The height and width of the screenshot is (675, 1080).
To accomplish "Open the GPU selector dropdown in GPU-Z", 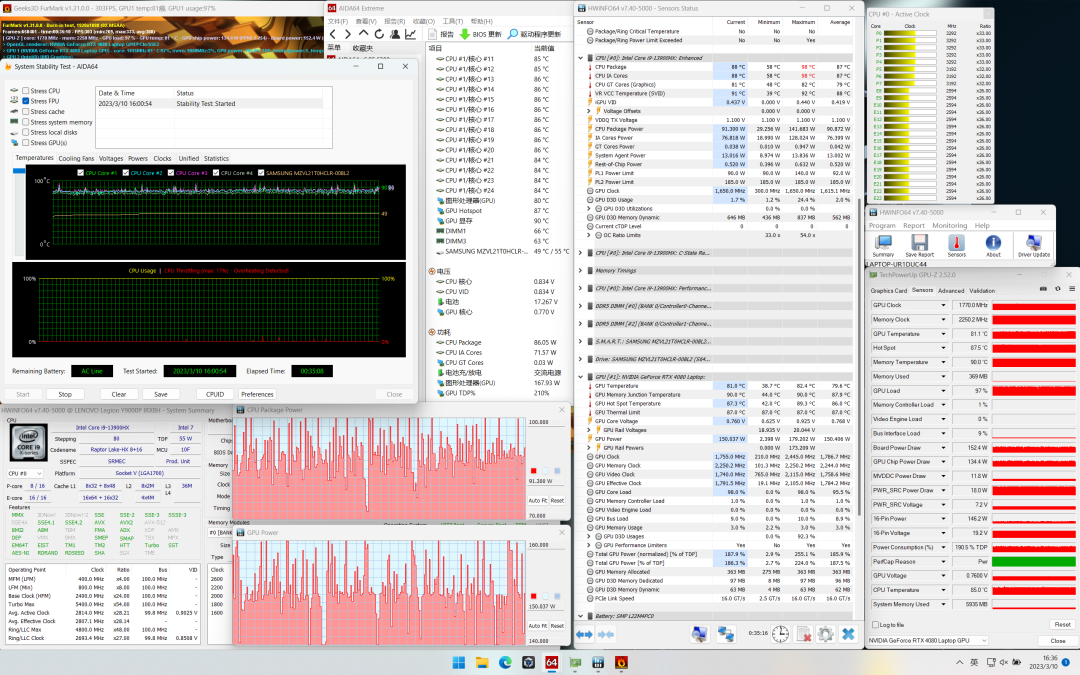I will [x=928, y=641].
